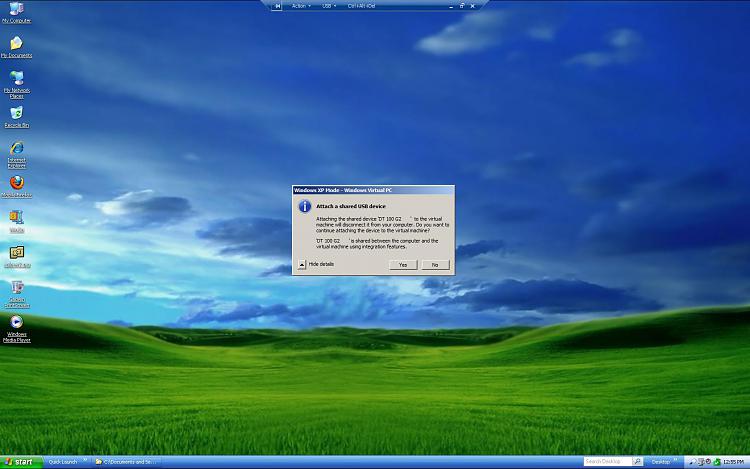Select Internet Explorer desktop icon

tap(16, 155)
